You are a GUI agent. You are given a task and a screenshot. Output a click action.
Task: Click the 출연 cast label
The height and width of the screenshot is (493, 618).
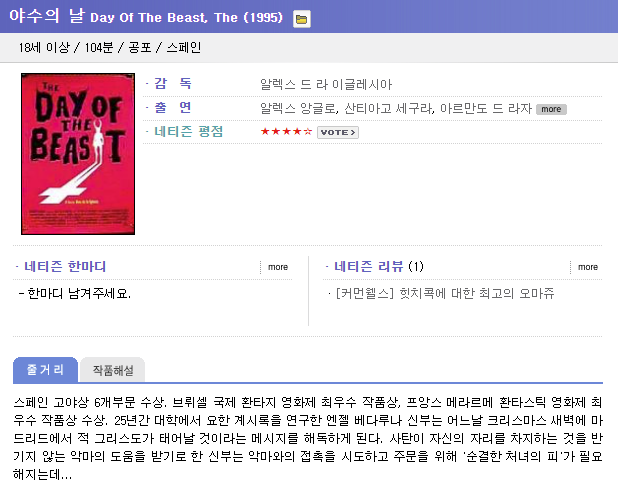171,107
